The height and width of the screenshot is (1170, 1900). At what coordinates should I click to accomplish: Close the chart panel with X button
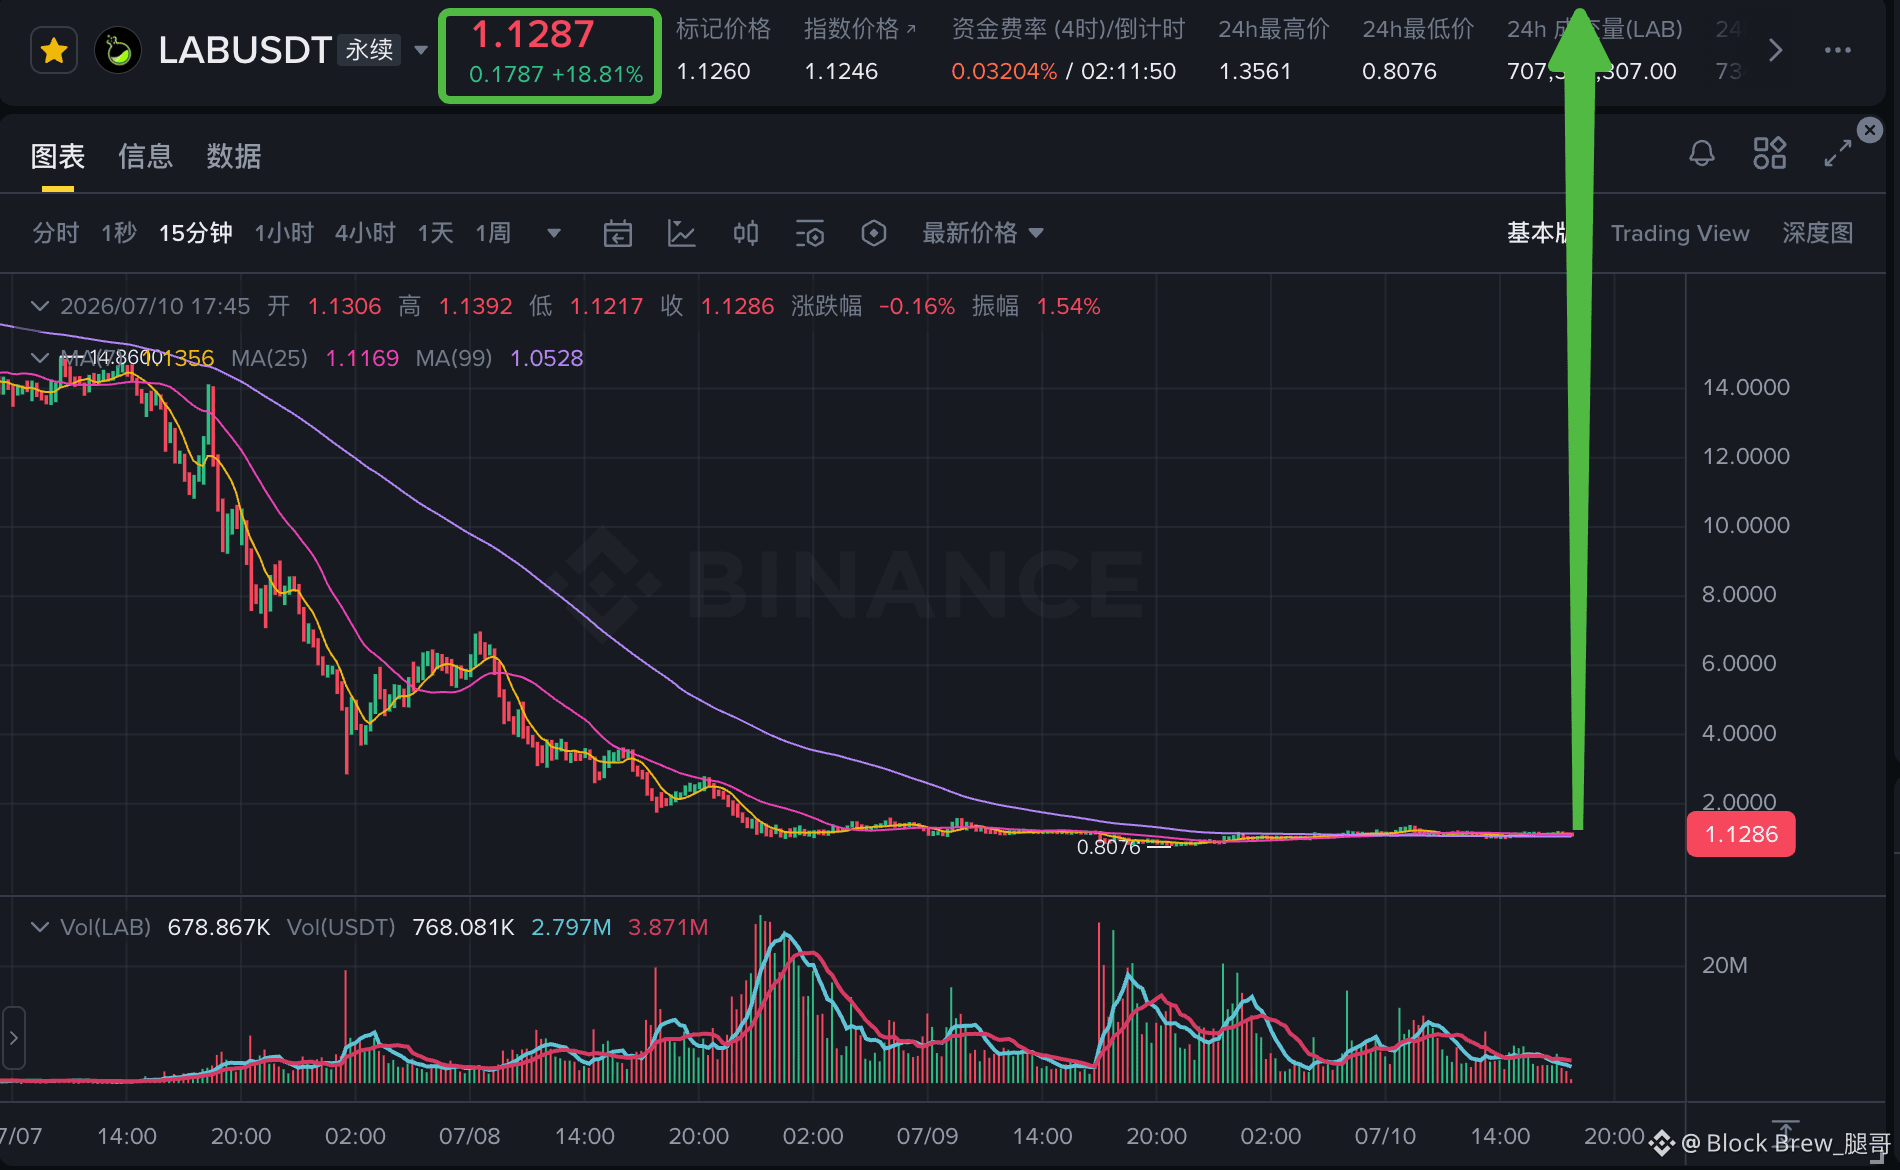pyautogui.click(x=1870, y=130)
